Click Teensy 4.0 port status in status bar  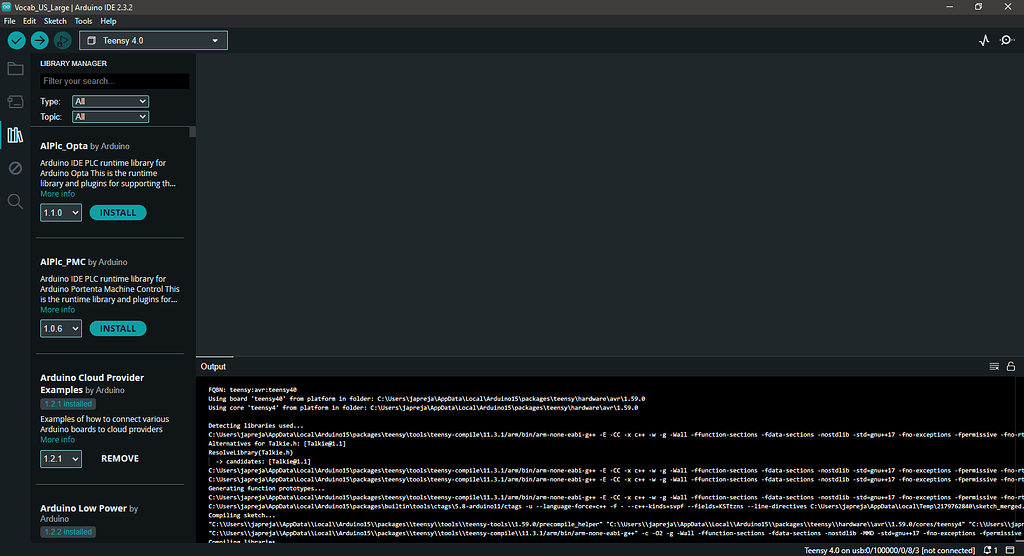889,550
